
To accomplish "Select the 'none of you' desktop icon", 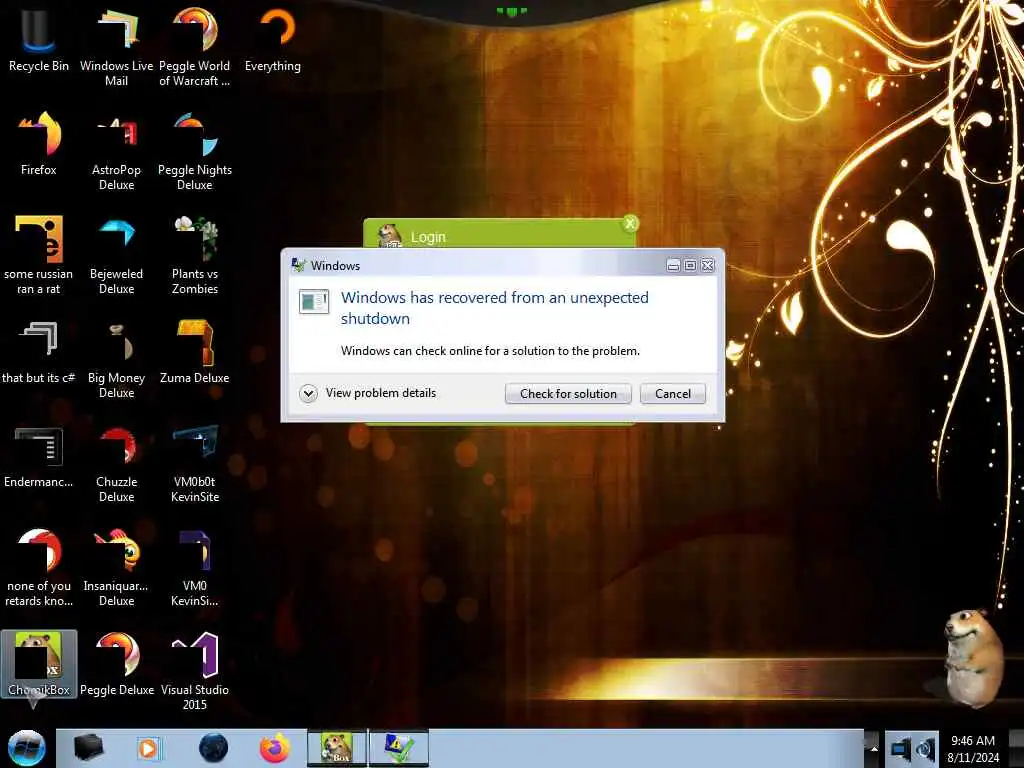I will (39, 567).
